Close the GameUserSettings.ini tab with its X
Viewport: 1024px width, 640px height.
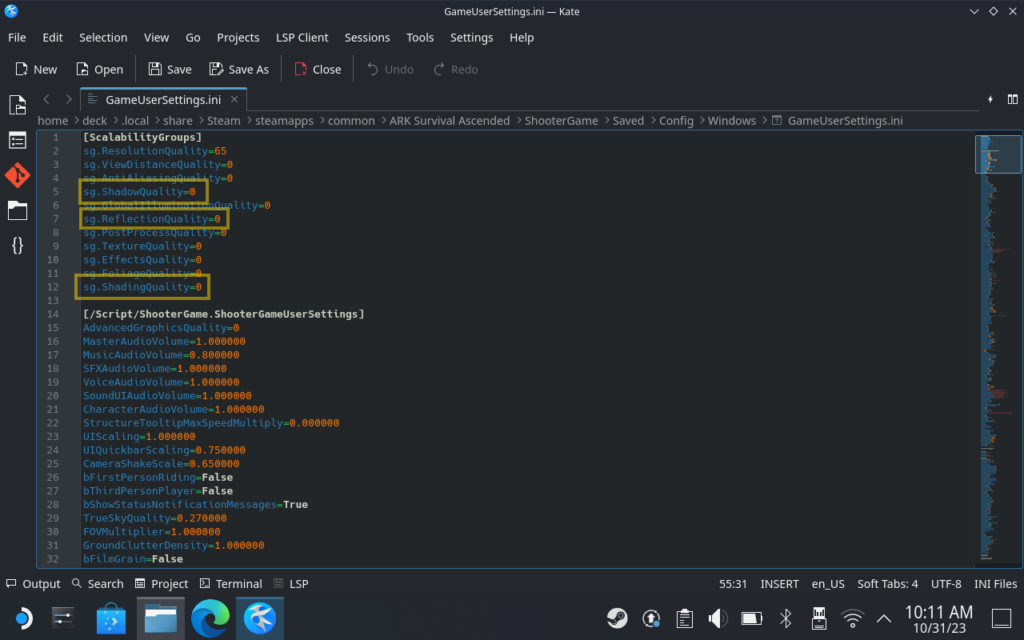pyautogui.click(x=234, y=99)
